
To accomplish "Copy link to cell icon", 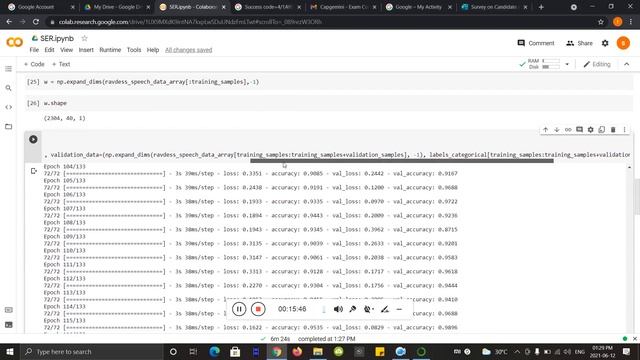I will click(568, 129).
